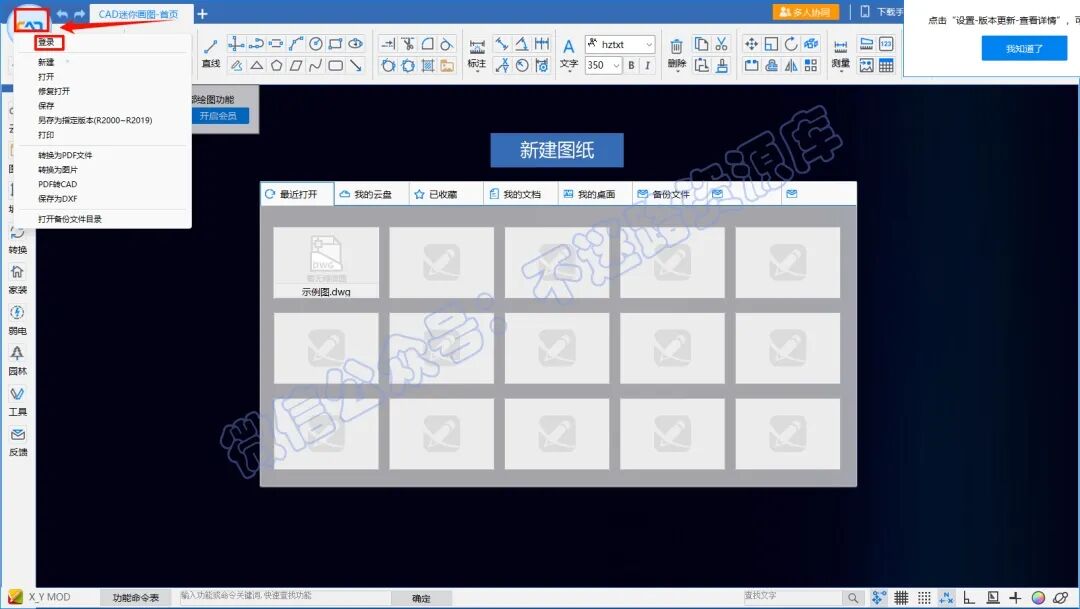The width and height of the screenshot is (1080, 609).
Task: Open the 标注 dimension tool
Action: [x=477, y=53]
